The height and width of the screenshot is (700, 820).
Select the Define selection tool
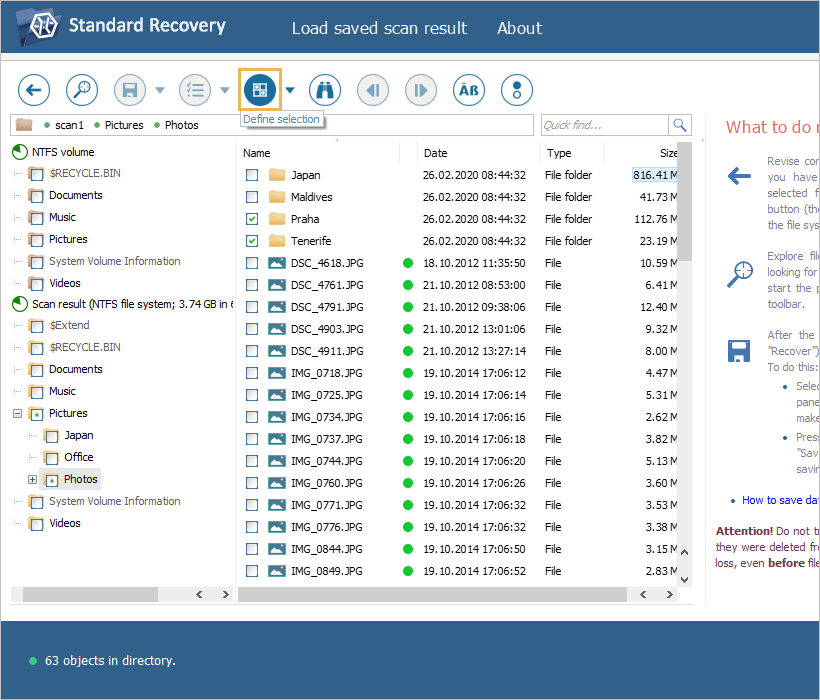pos(259,89)
